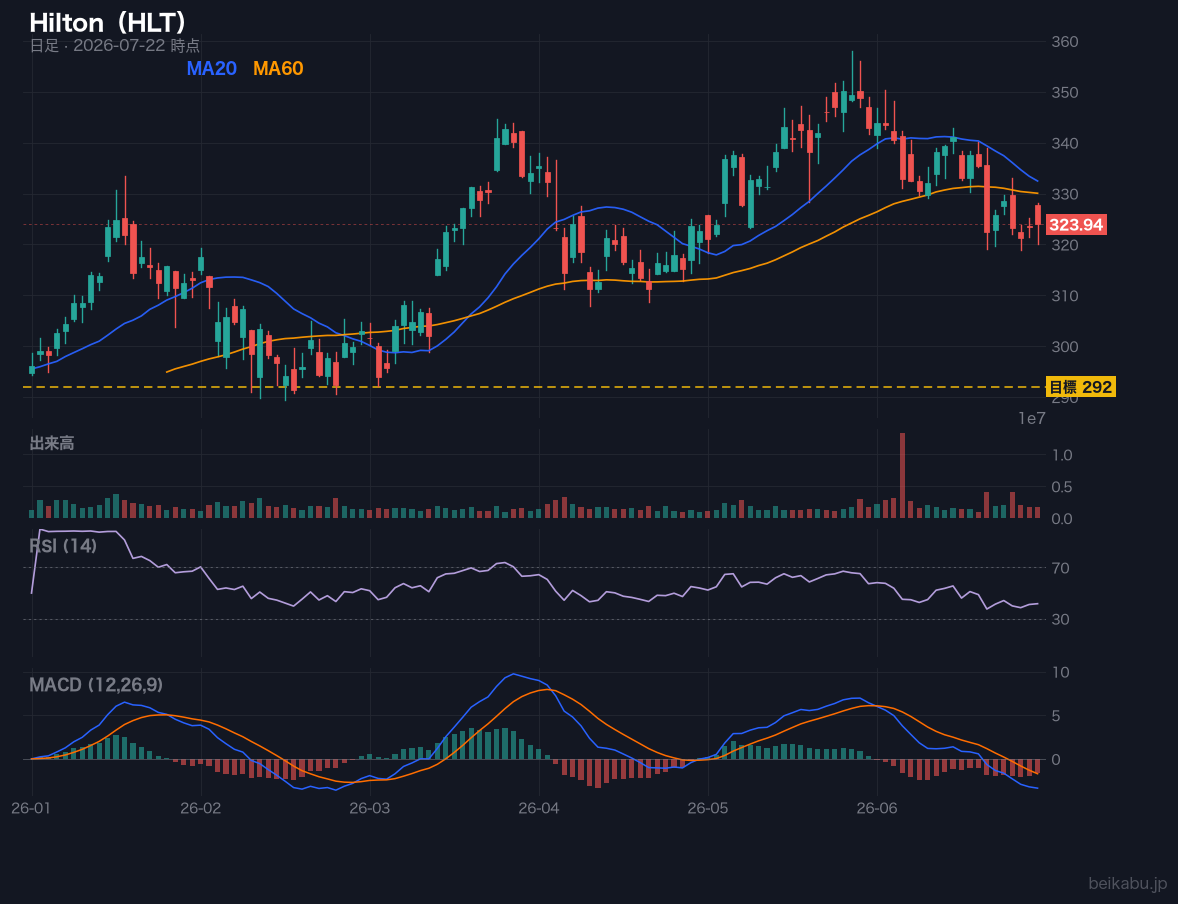This screenshot has width=1178, height=904.
Task: Click the 日足 2026-07-22 時点 subtitle
Action: (x=114, y=46)
